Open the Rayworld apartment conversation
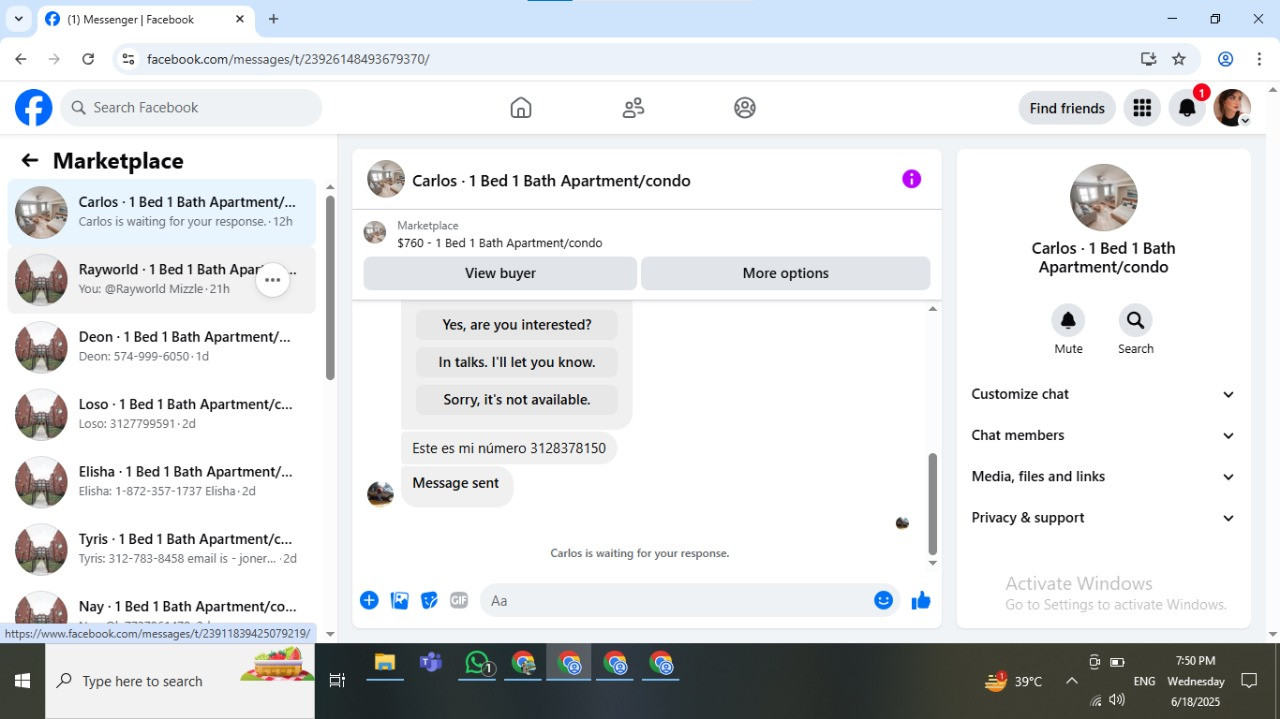Viewport: 1280px width, 719px height. pos(162,280)
